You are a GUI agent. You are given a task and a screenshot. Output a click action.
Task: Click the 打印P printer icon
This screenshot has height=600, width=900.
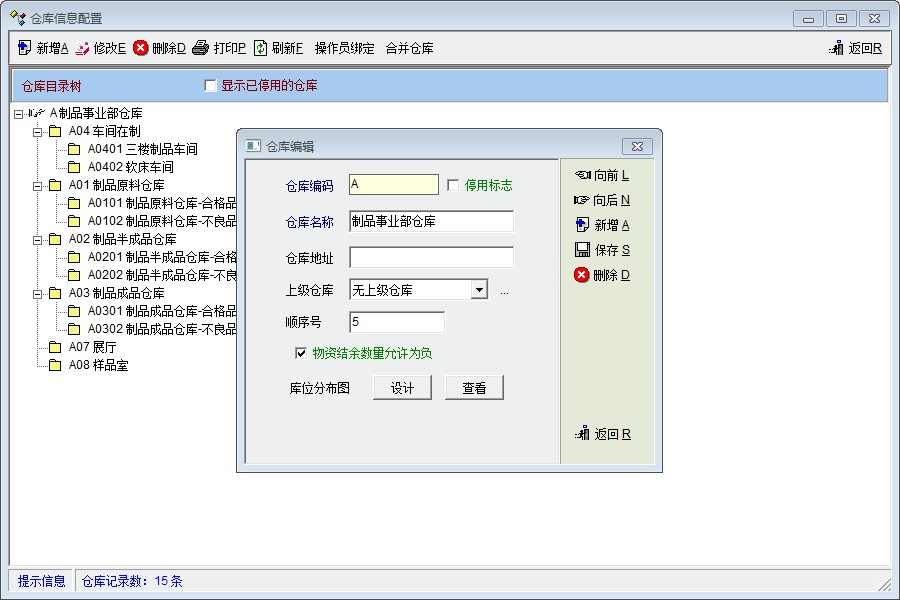pos(201,48)
